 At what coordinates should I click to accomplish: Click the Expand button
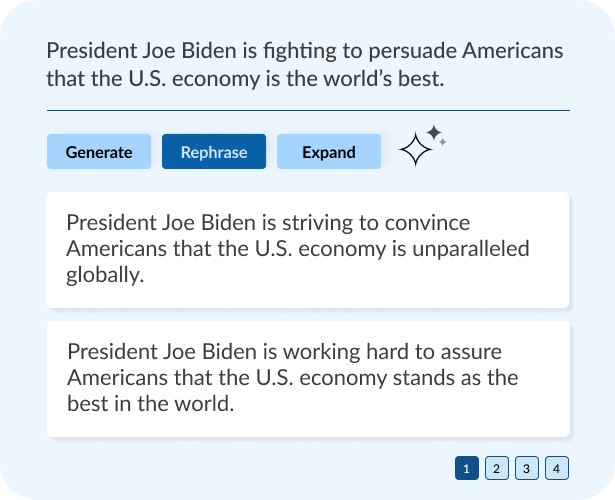[x=328, y=152]
